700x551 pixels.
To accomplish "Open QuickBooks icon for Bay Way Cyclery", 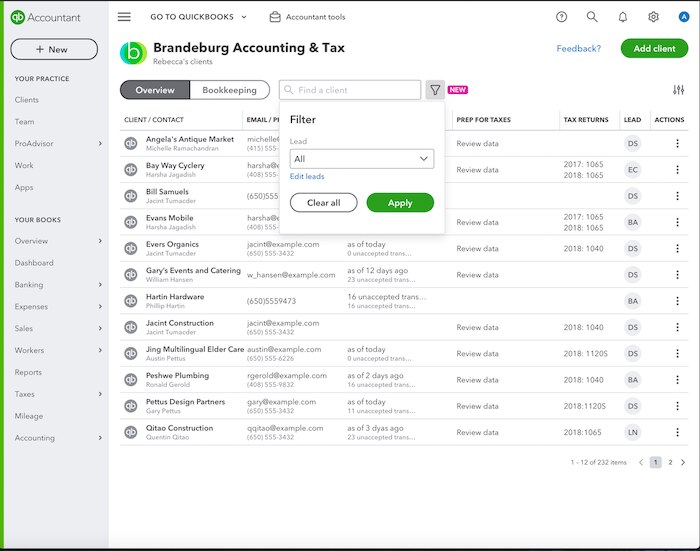I will (x=131, y=170).
